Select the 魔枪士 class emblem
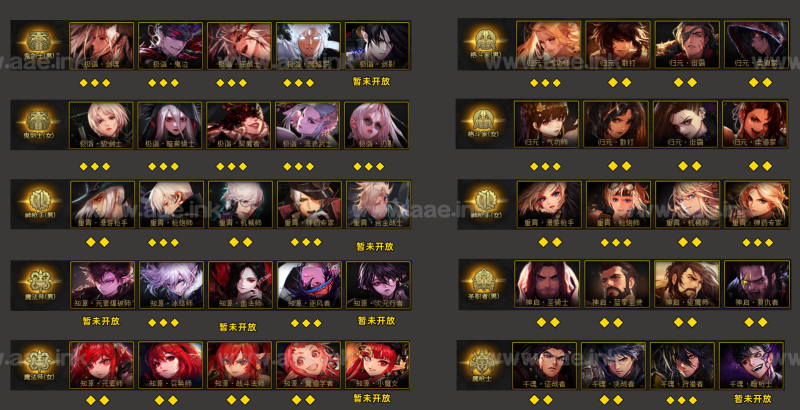The height and width of the screenshot is (410, 800). tap(481, 362)
